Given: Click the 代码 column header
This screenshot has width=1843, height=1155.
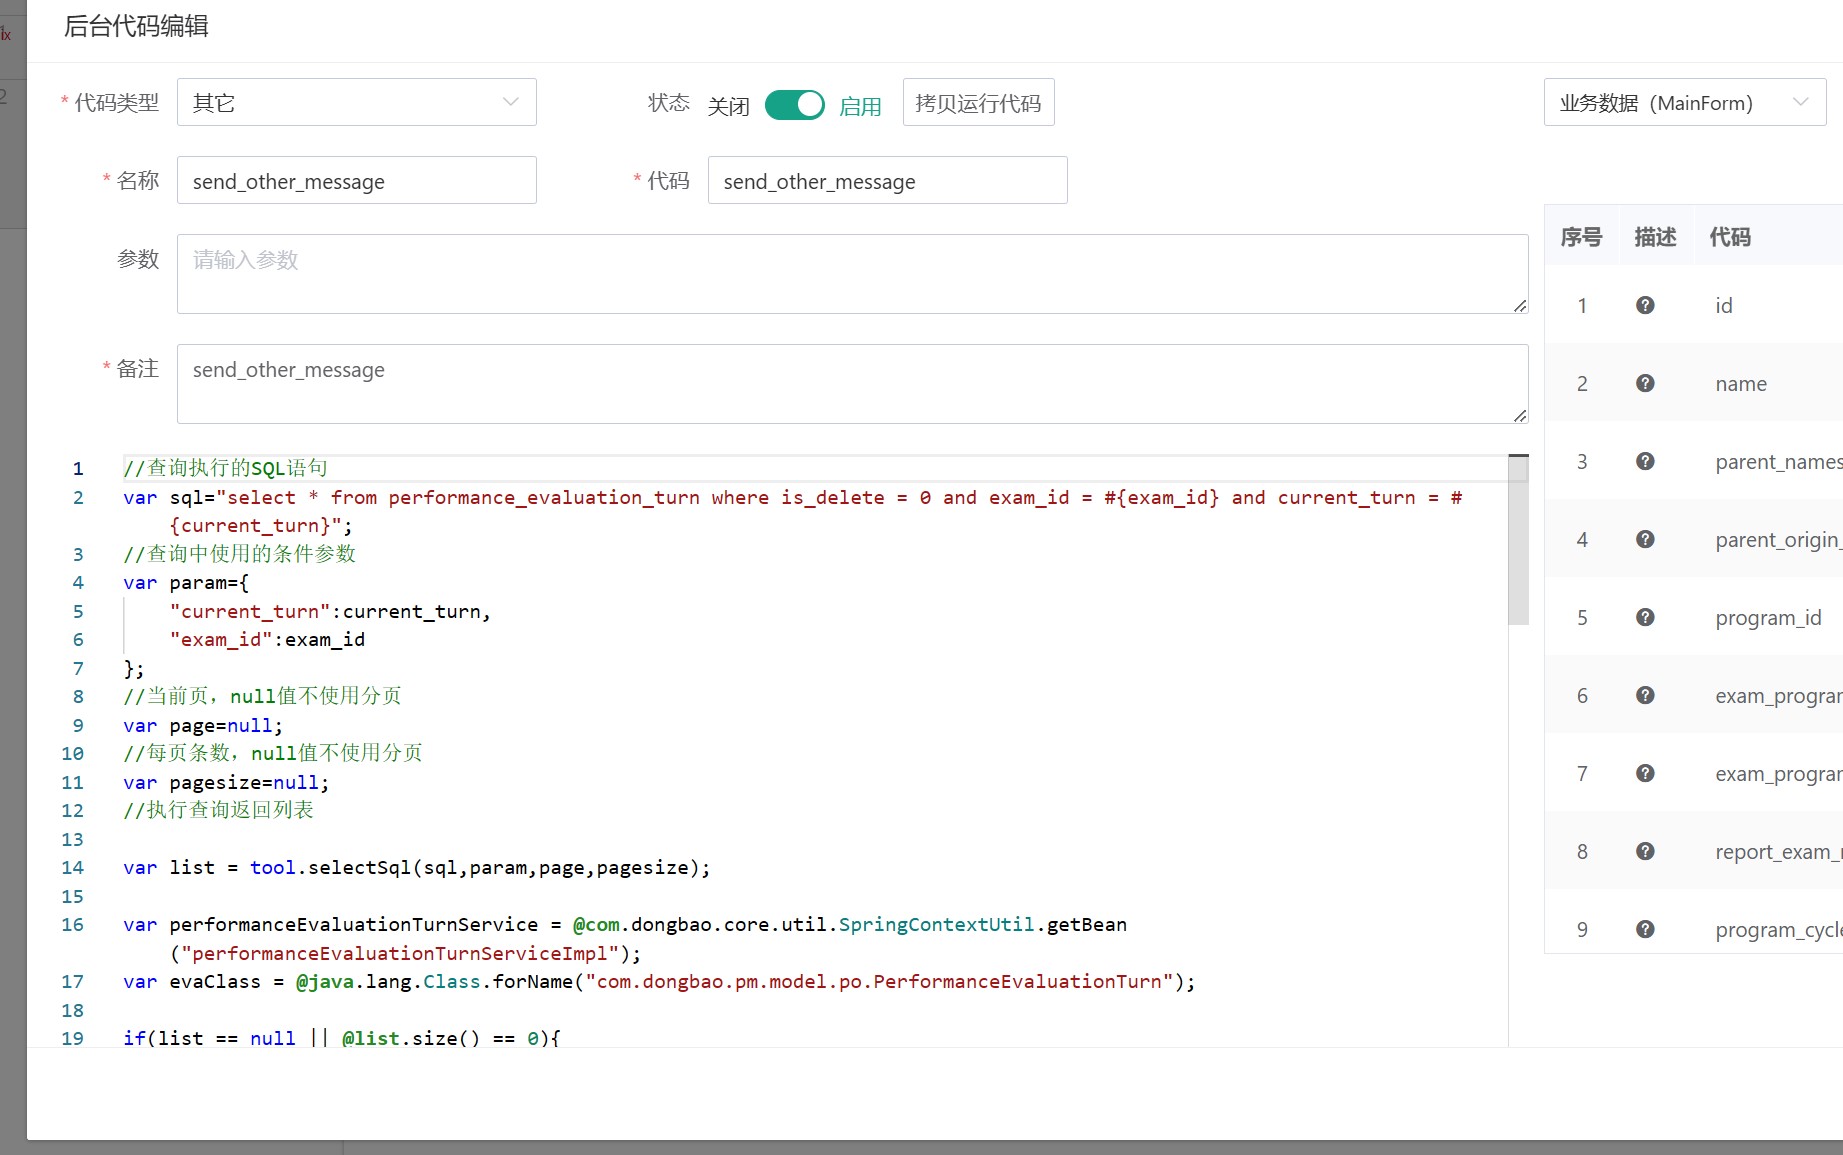Looking at the screenshot, I should pyautogui.click(x=1729, y=237).
